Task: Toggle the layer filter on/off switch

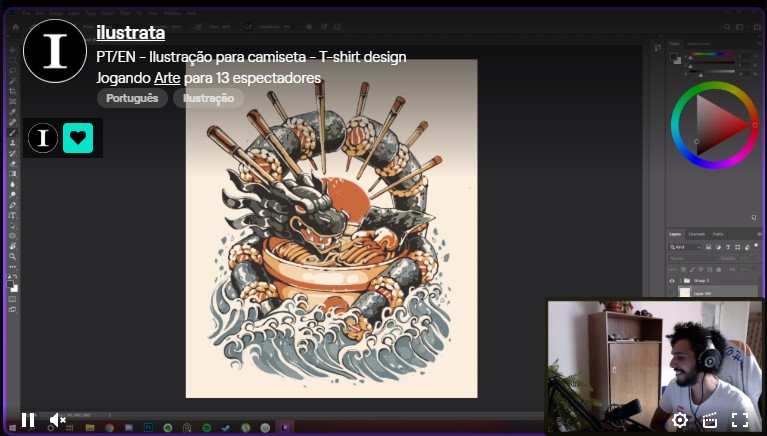Action: (x=756, y=246)
